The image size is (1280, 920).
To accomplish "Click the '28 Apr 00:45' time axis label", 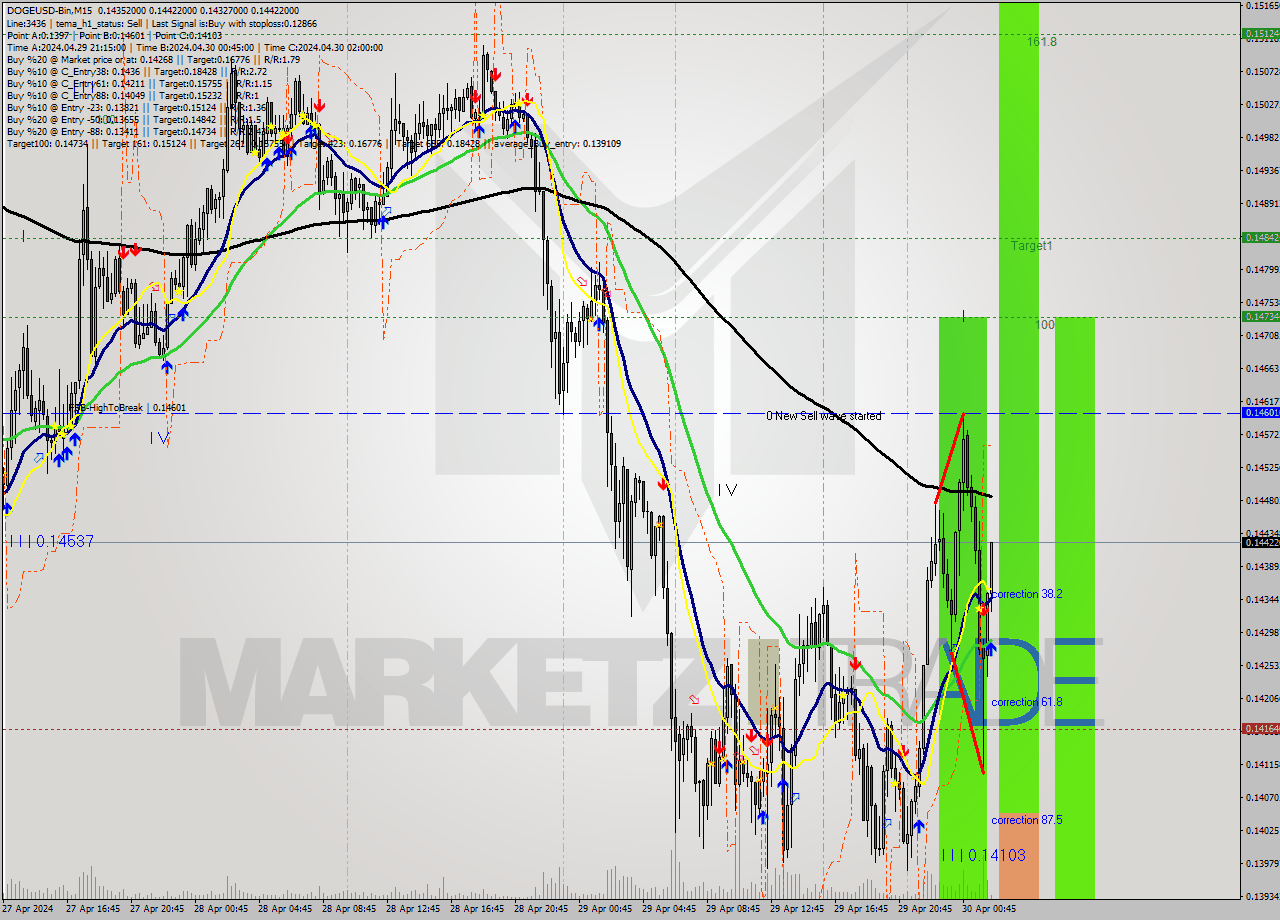I will (221, 909).
